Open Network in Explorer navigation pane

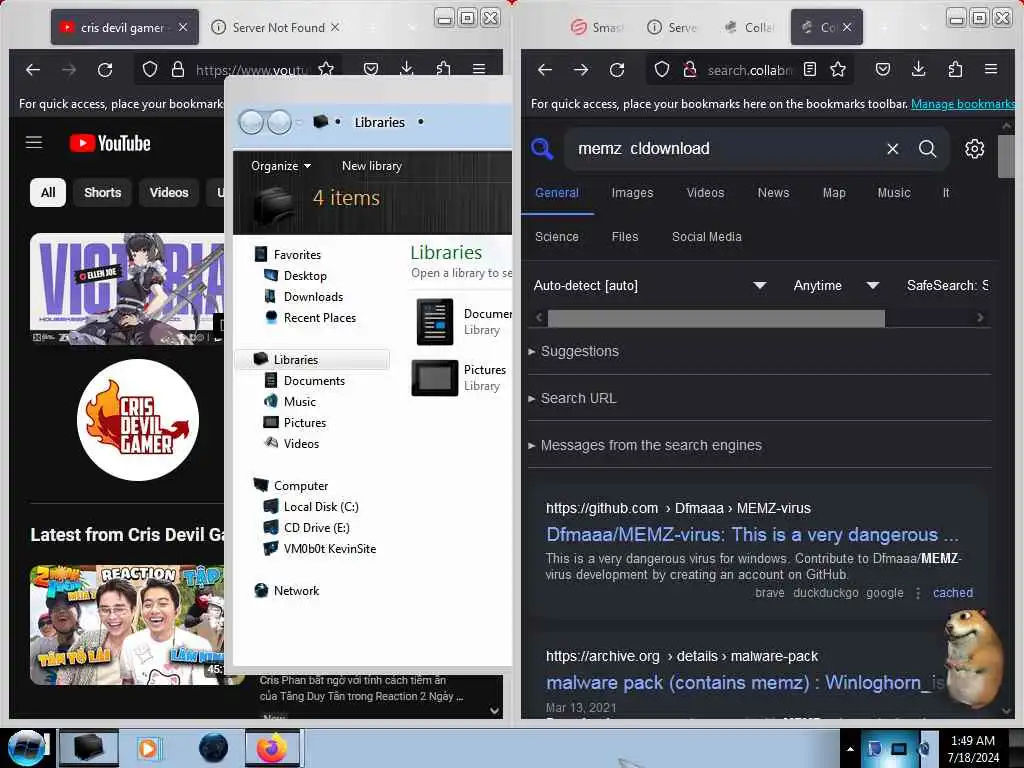296,591
